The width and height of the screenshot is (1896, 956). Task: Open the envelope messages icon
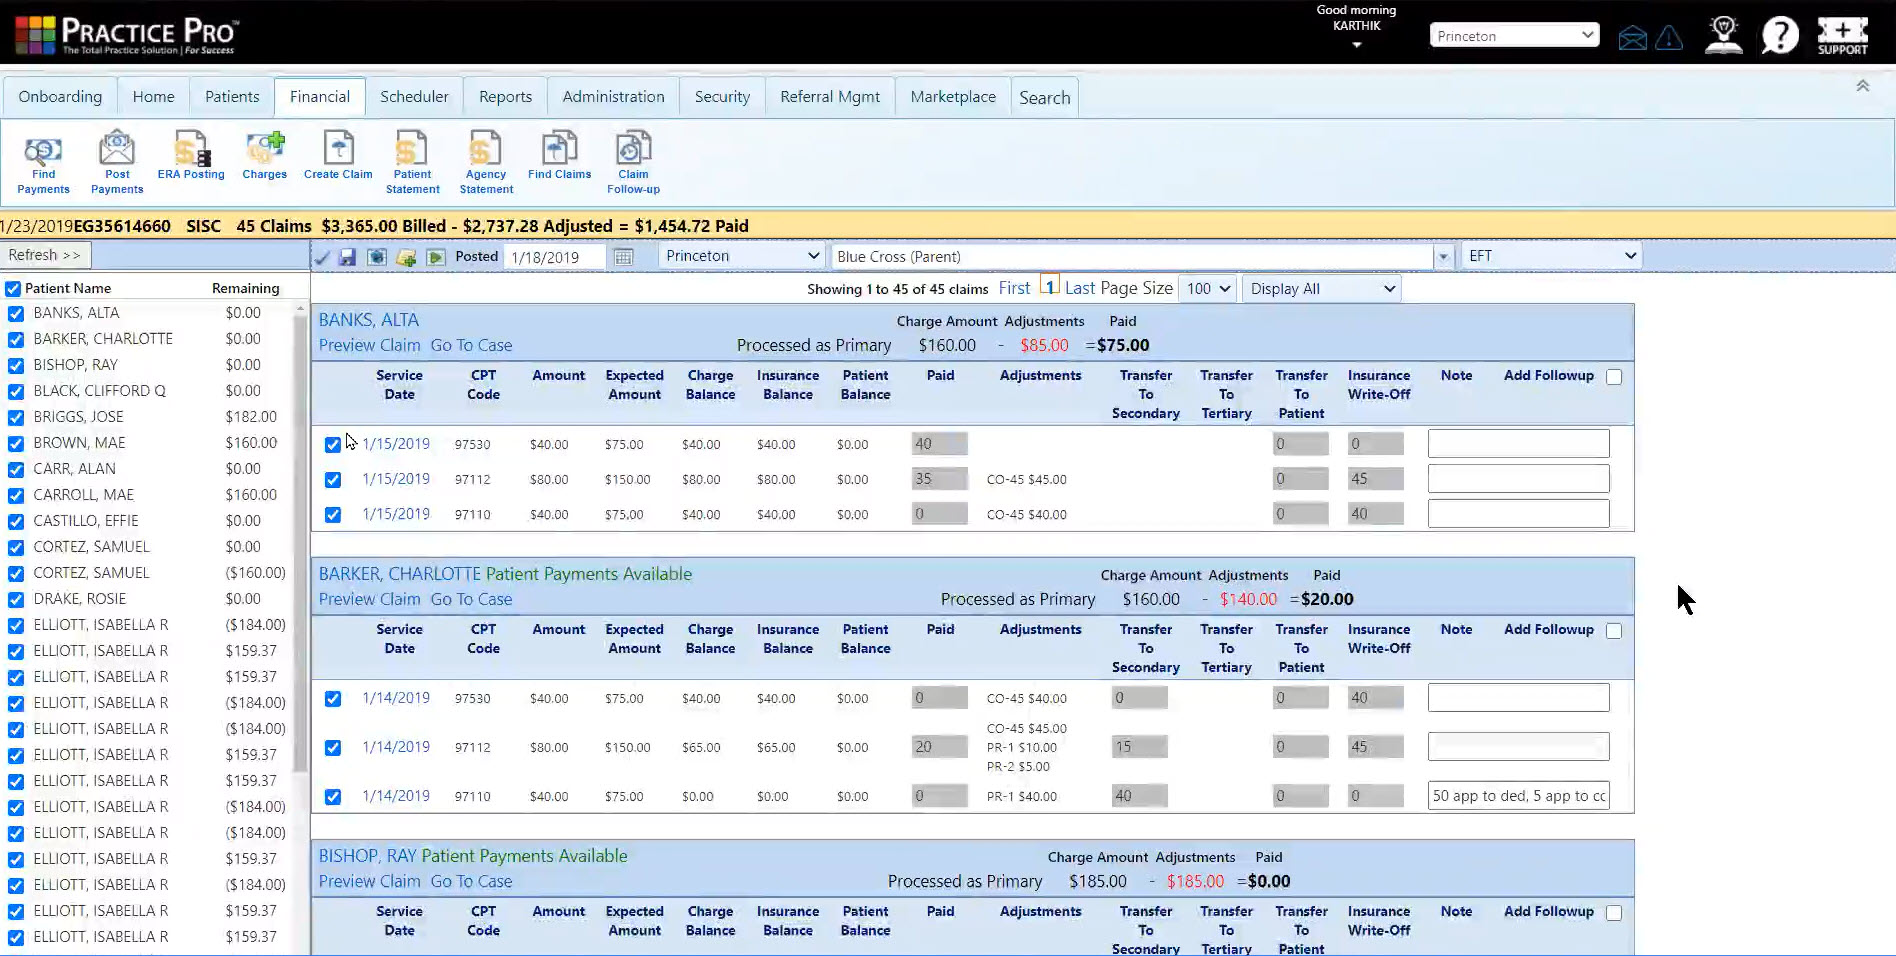point(1632,38)
